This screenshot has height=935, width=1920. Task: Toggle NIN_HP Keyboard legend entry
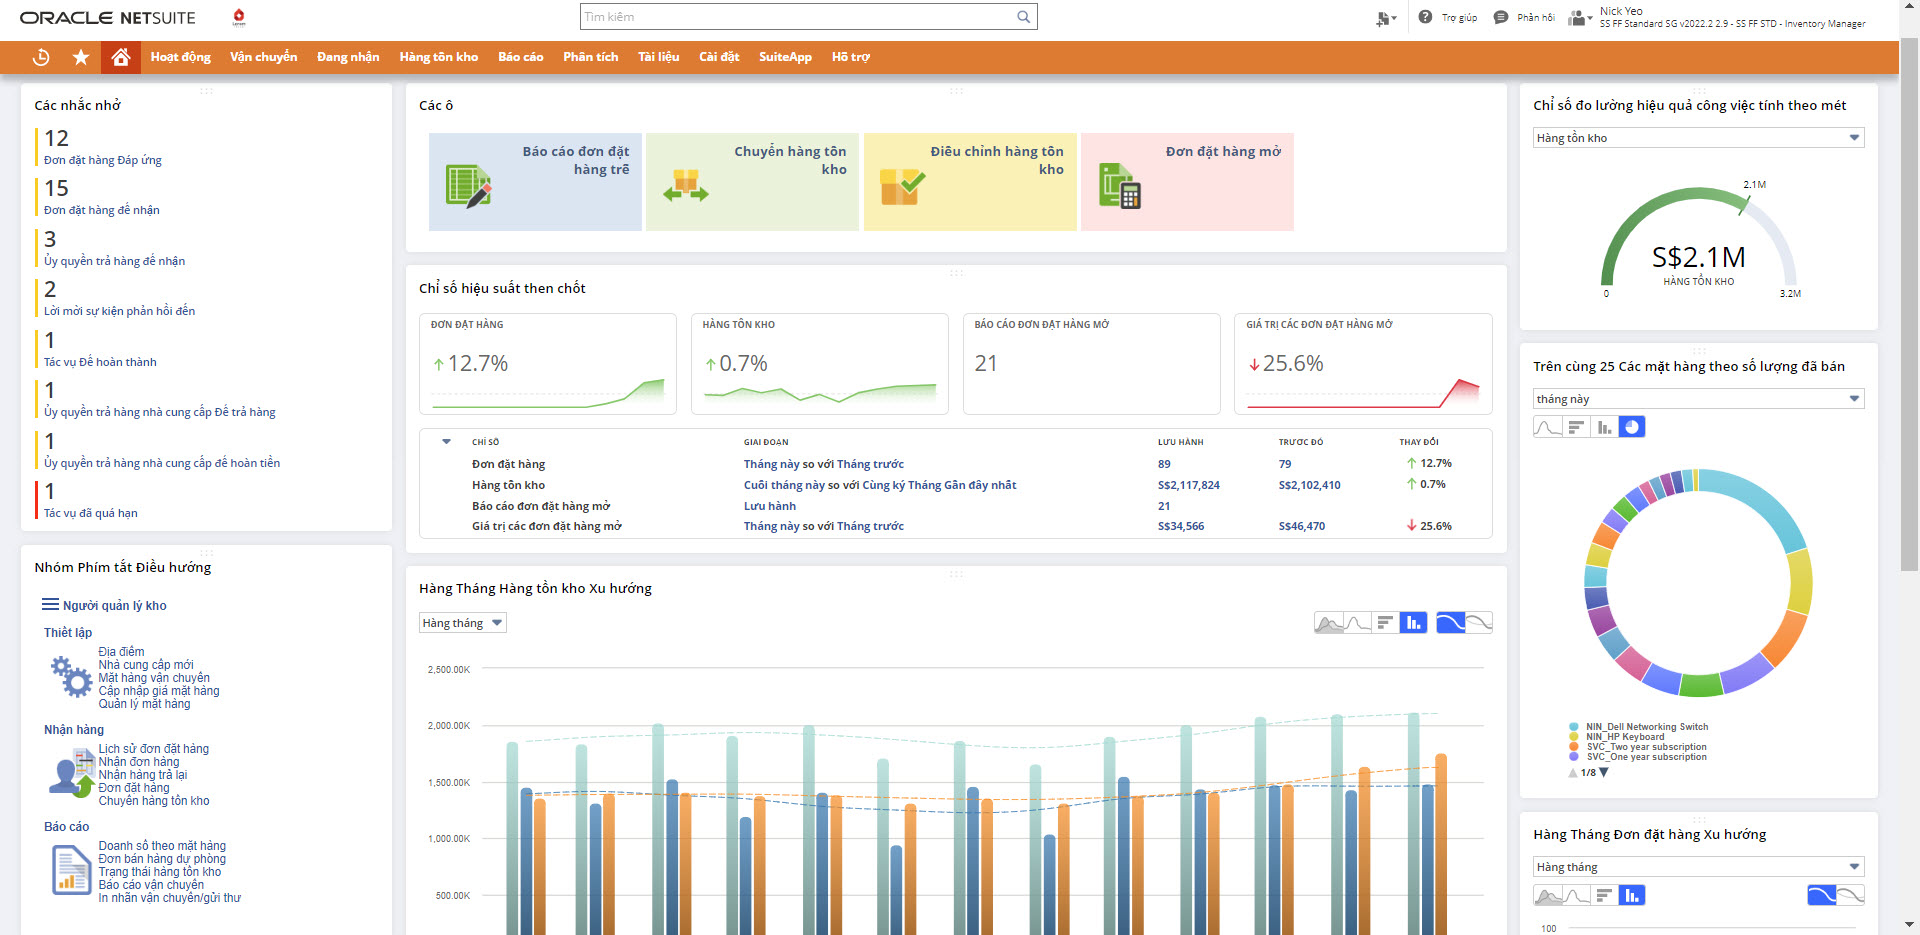click(x=1617, y=737)
